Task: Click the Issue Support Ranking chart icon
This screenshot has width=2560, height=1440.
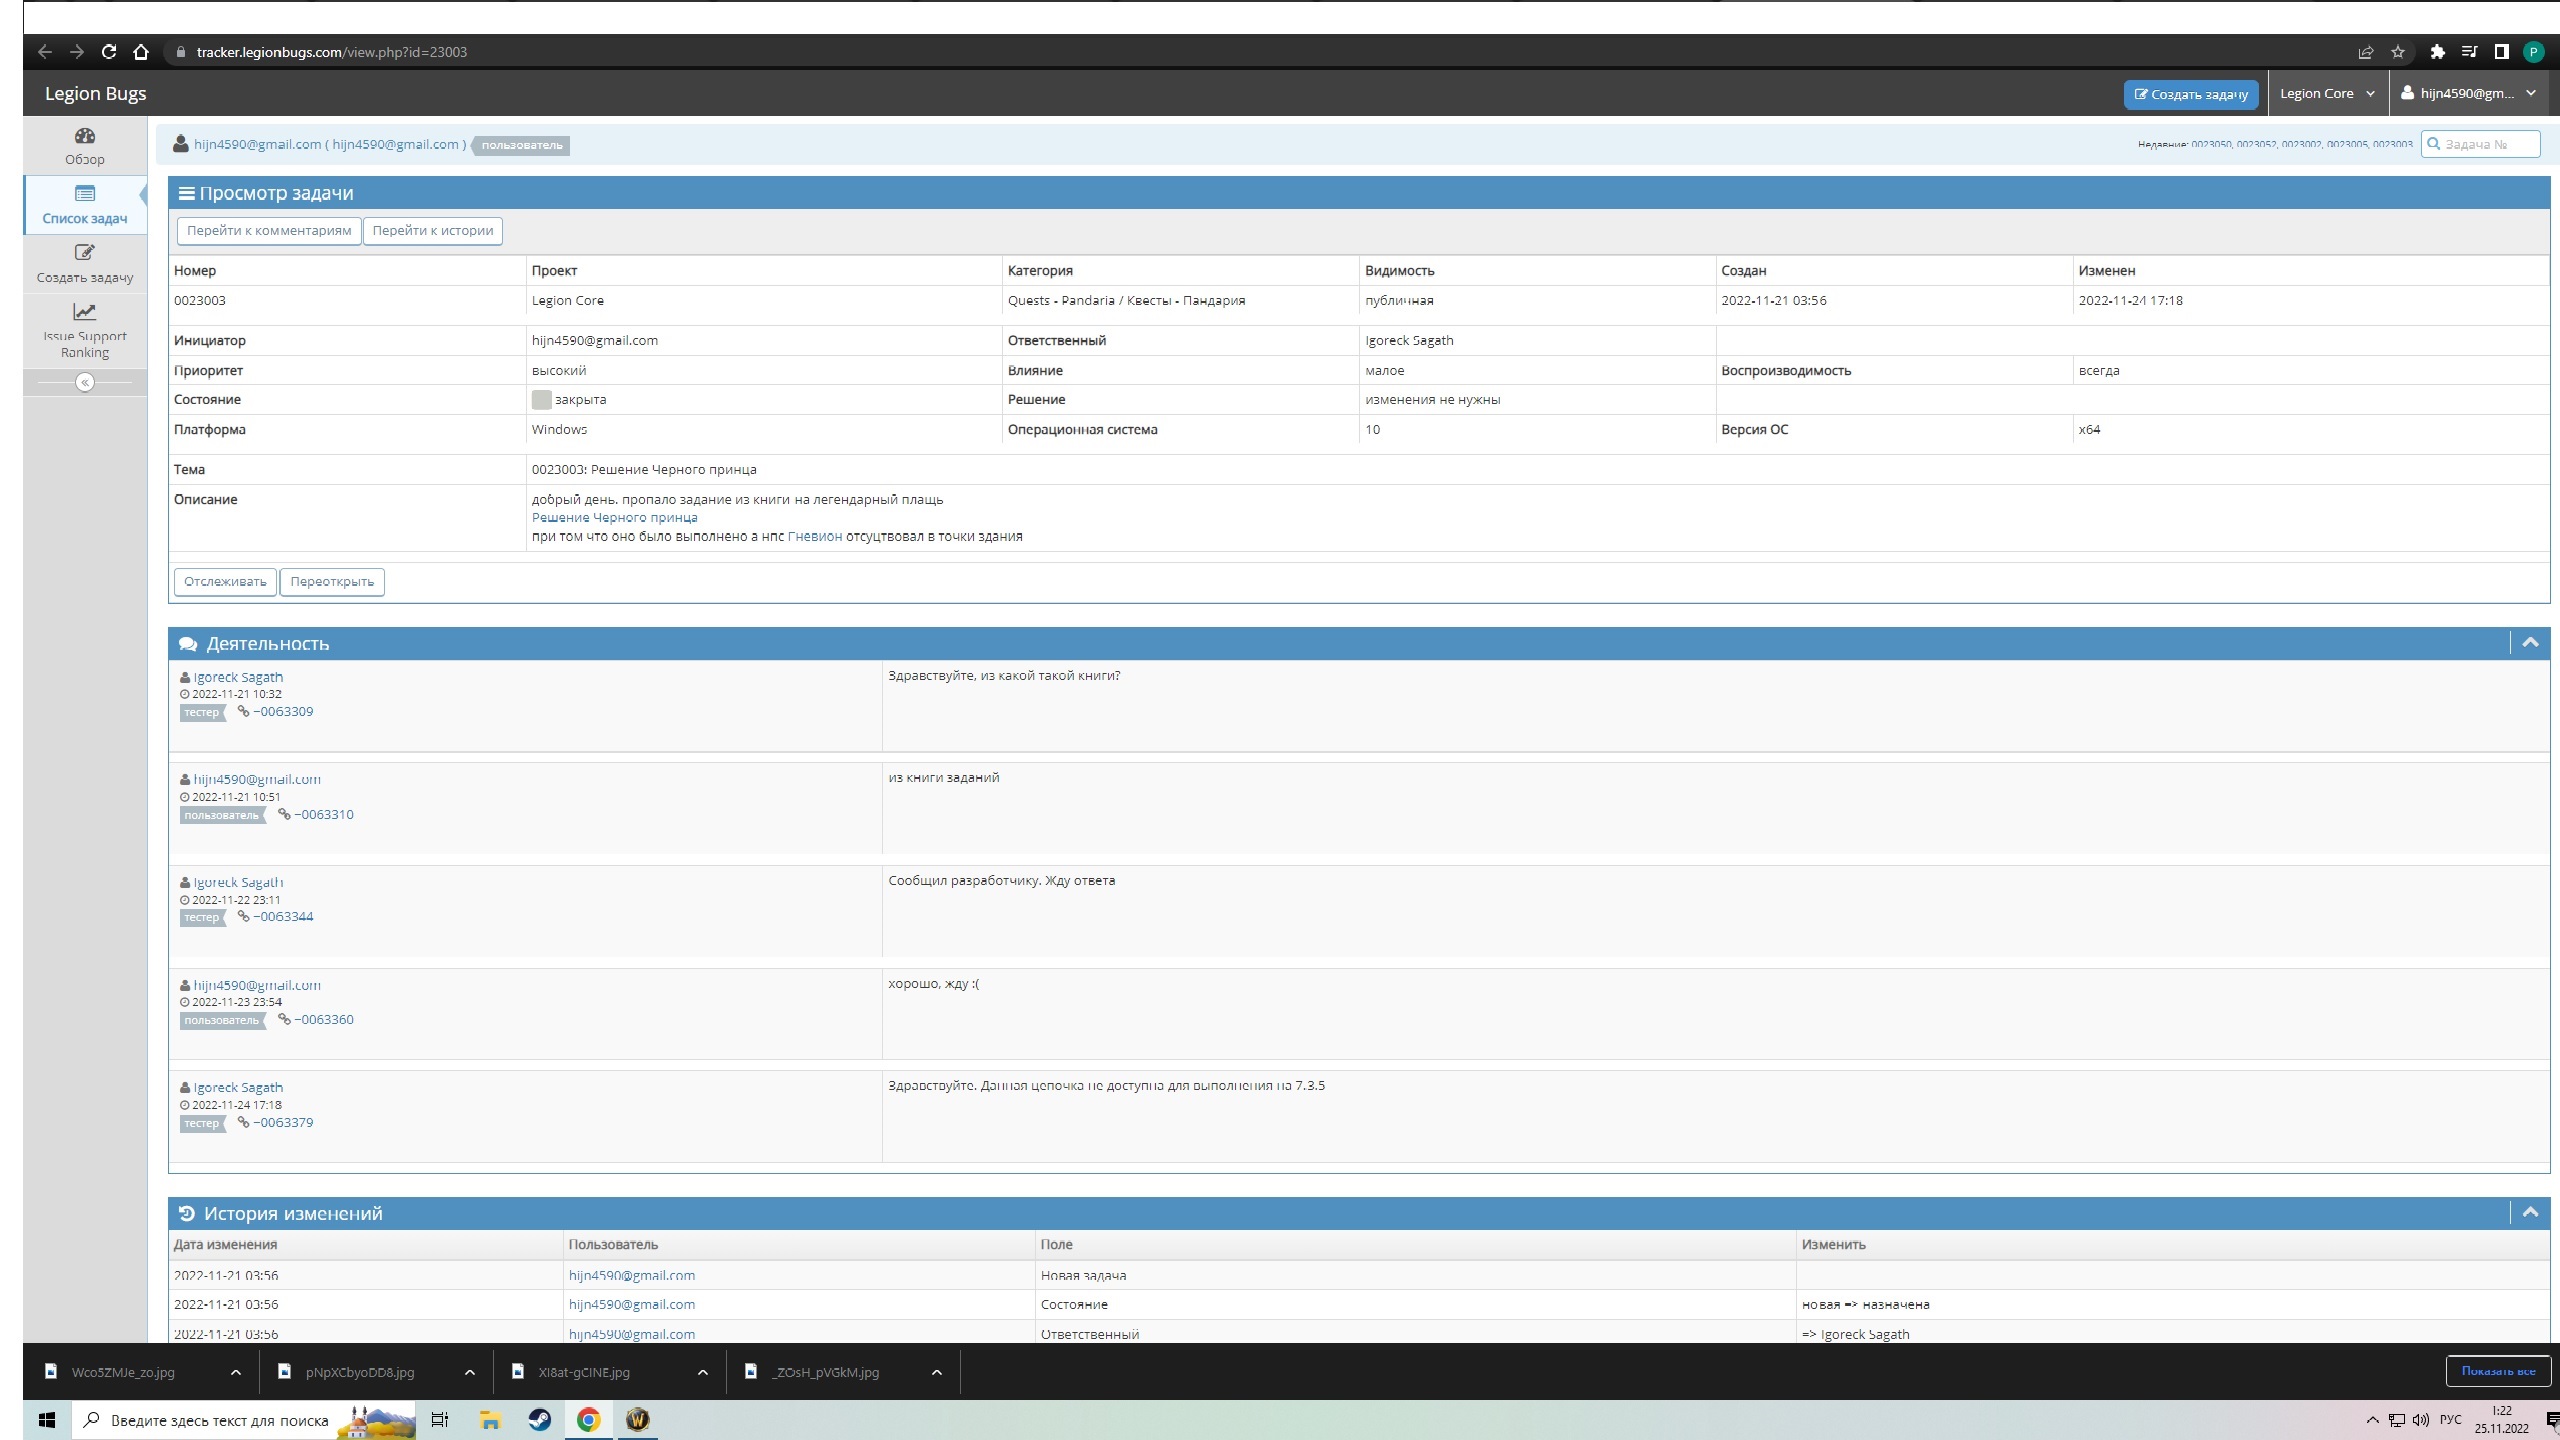Action: (x=85, y=312)
